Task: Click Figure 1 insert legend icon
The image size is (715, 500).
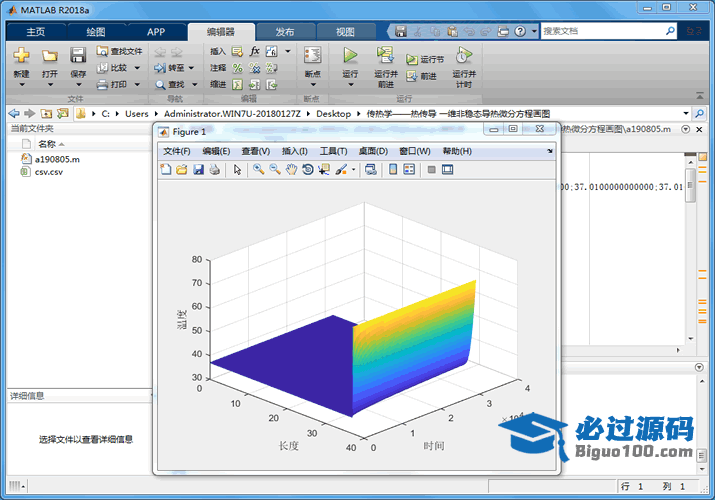Action: [409, 170]
